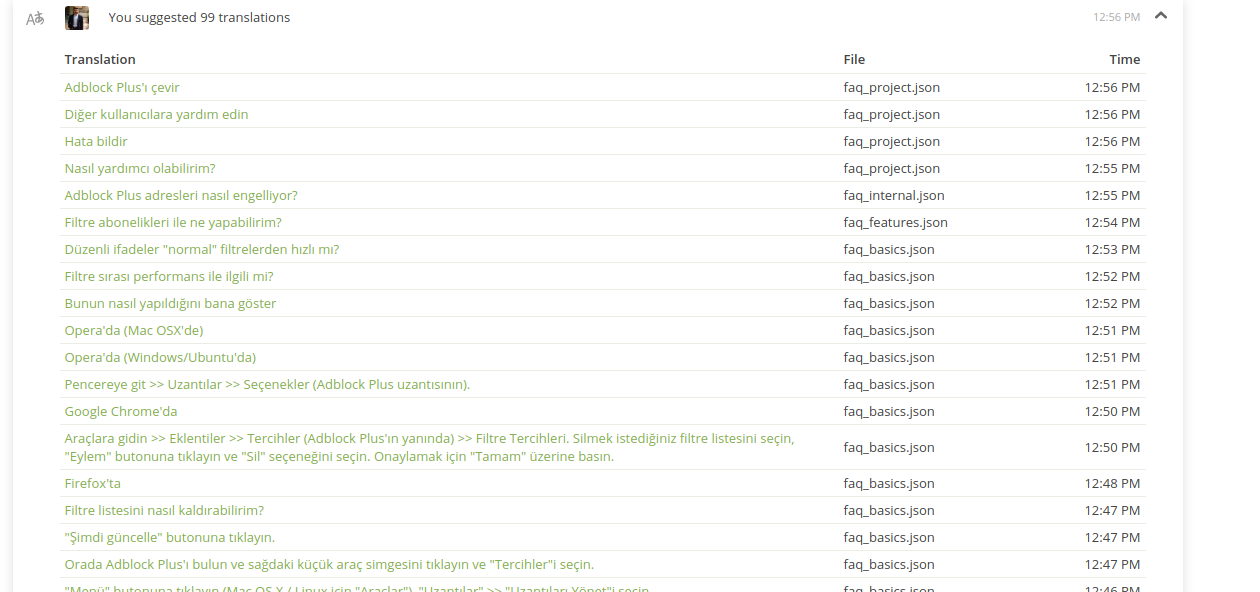Click the File column header

coord(854,59)
